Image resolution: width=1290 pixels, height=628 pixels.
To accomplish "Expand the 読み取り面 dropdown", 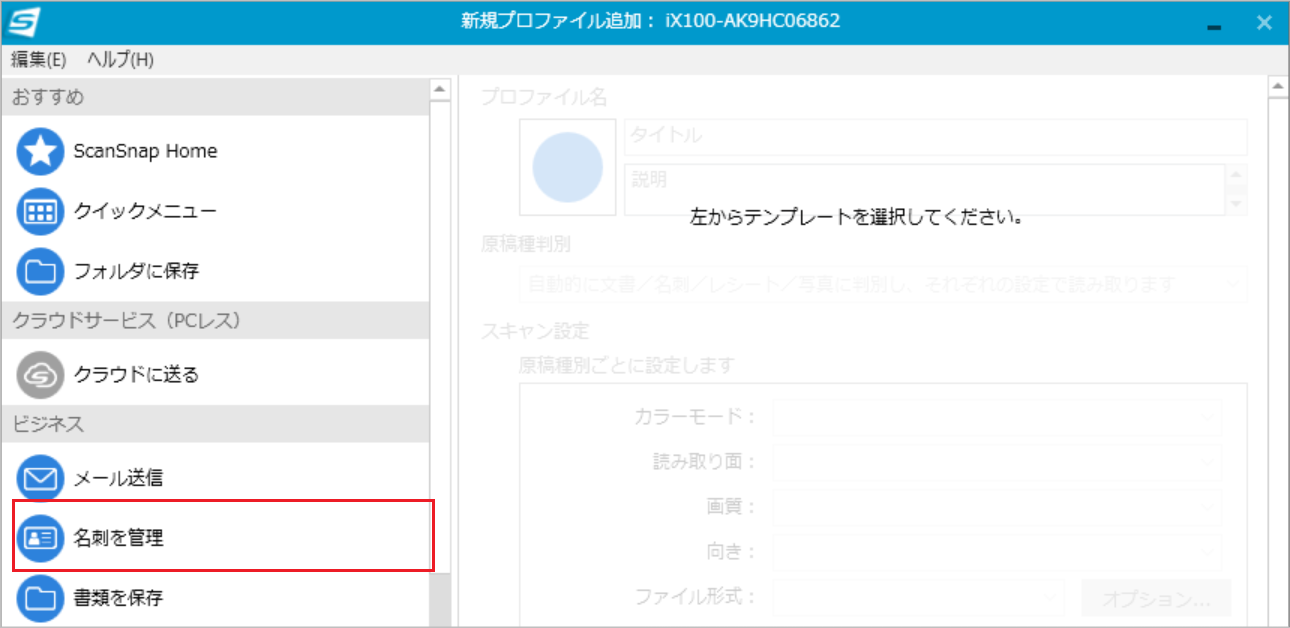I will click(1207, 462).
